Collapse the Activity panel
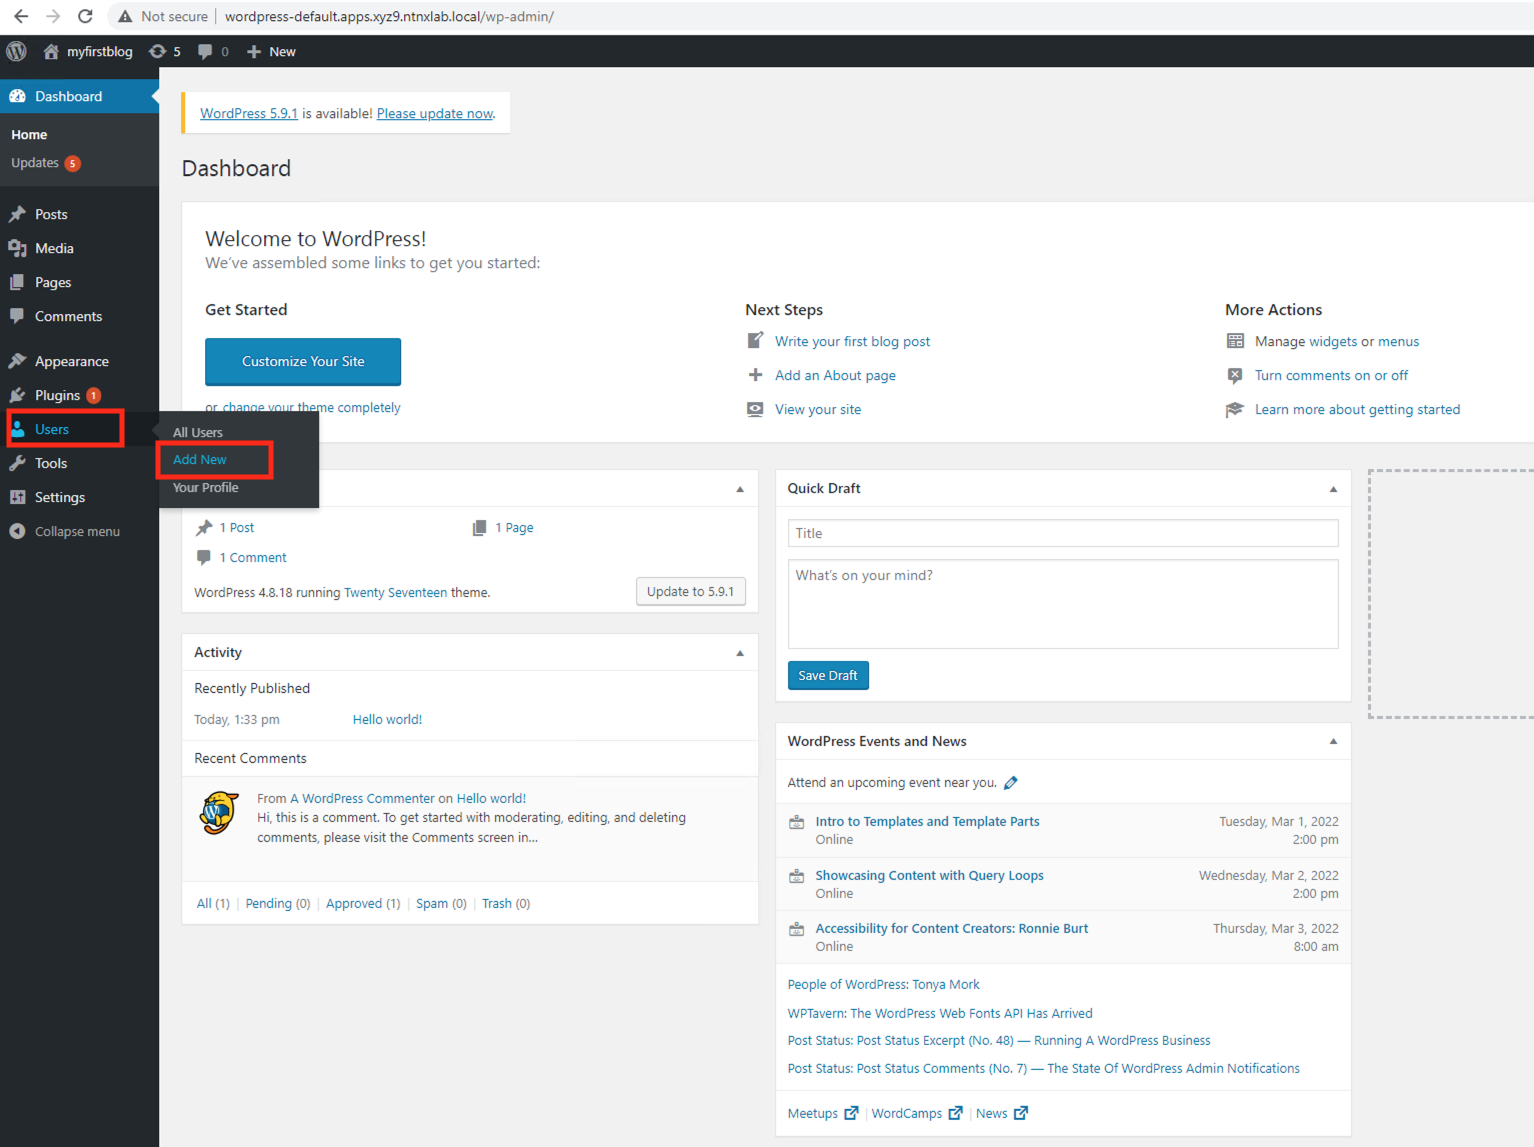The height and width of the screenshot is (1147, 1534). pos(740,653)
